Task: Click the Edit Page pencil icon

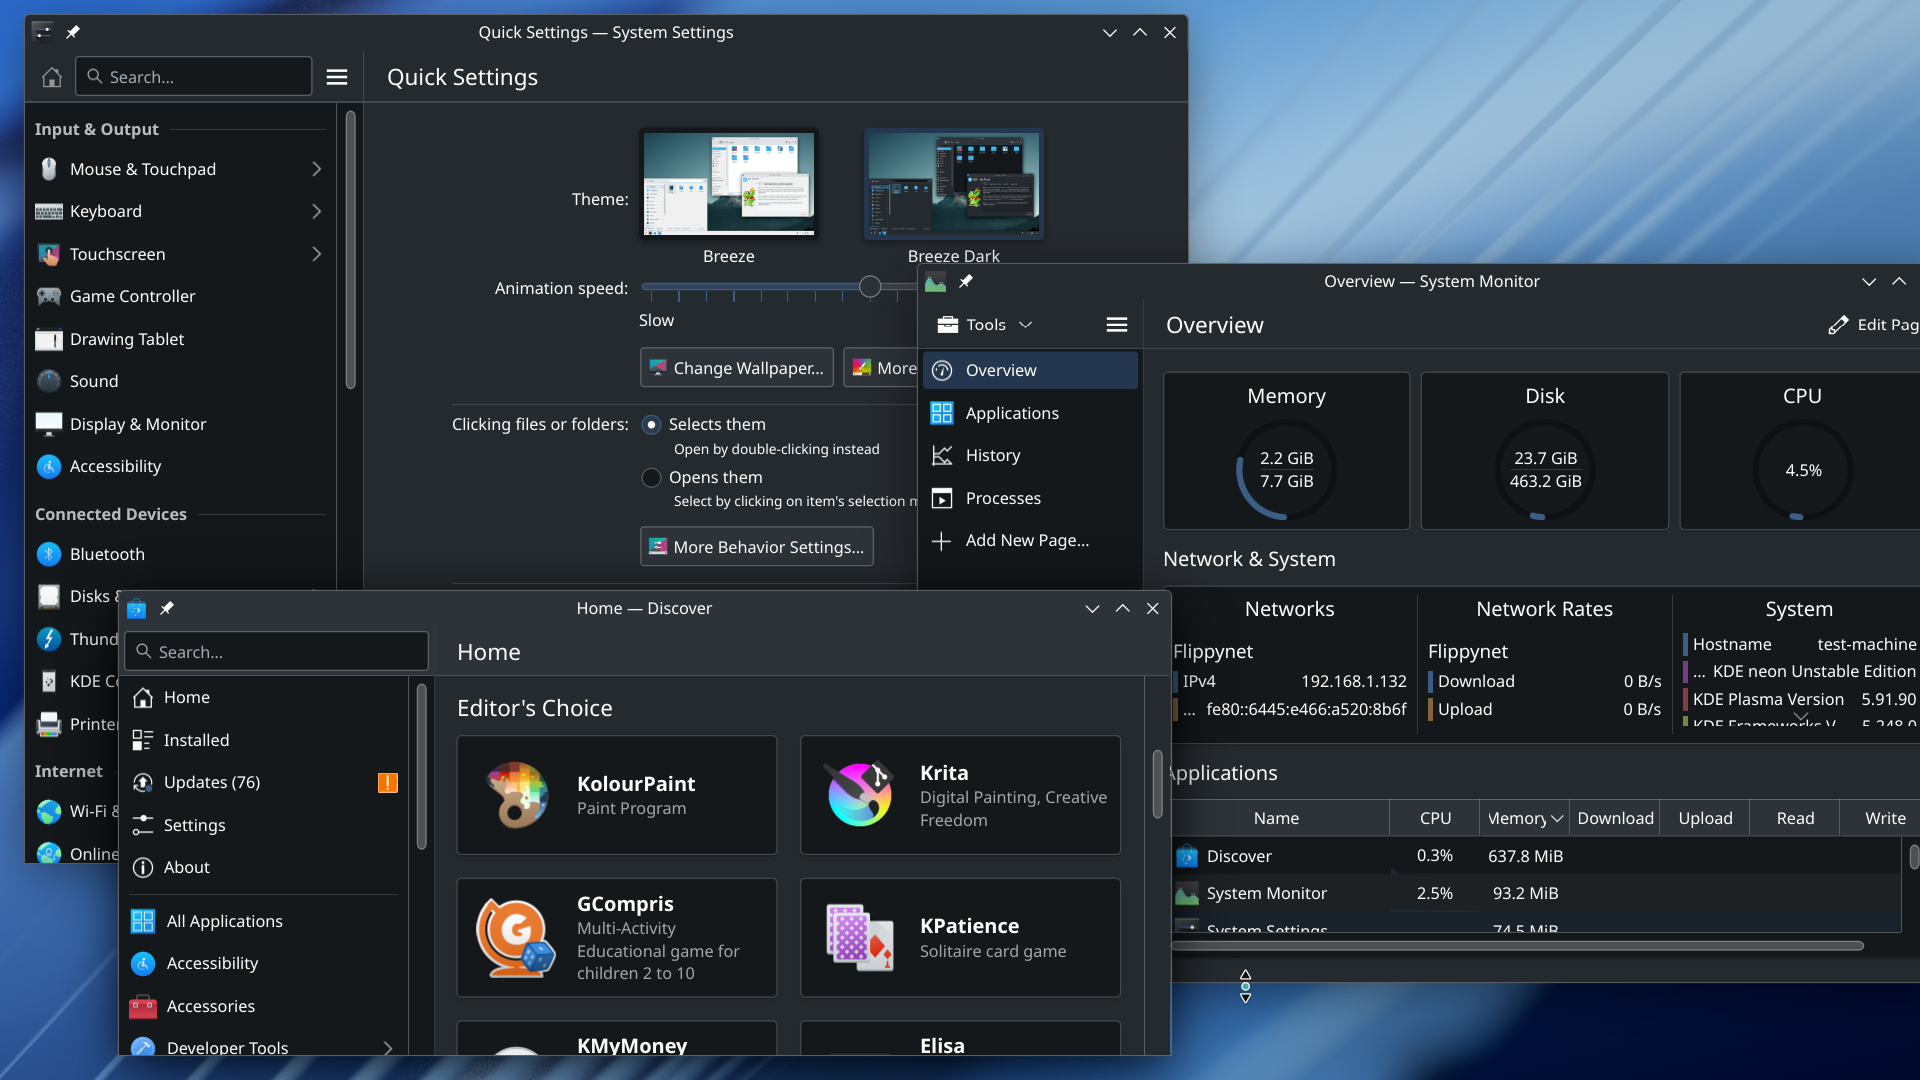Action: [1838, 325]
